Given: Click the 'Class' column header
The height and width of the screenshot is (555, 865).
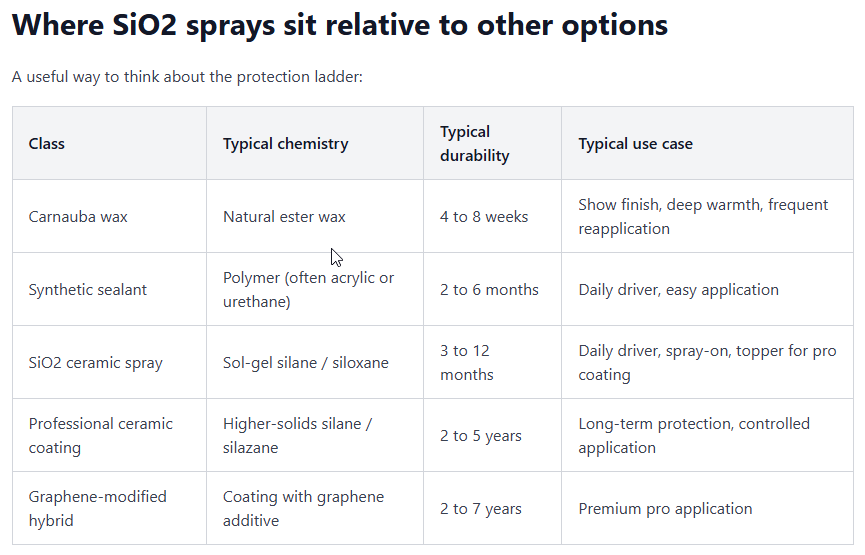Looking at the screenshot, I should coord(109,143).
